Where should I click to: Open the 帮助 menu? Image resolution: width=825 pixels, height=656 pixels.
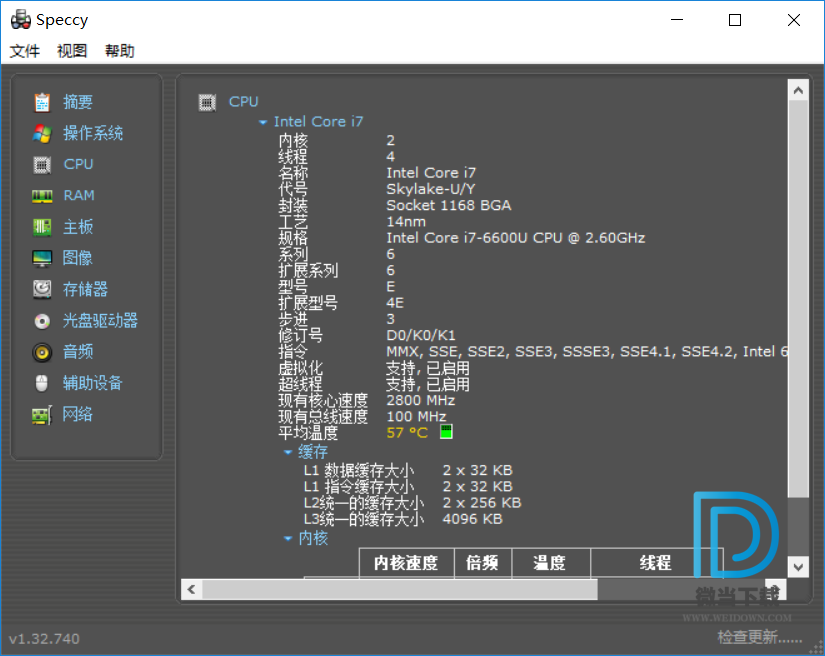(120, 51)
